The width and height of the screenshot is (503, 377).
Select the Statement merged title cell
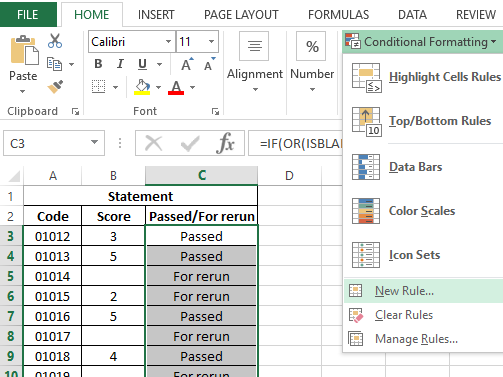click(x=140, y=196)
